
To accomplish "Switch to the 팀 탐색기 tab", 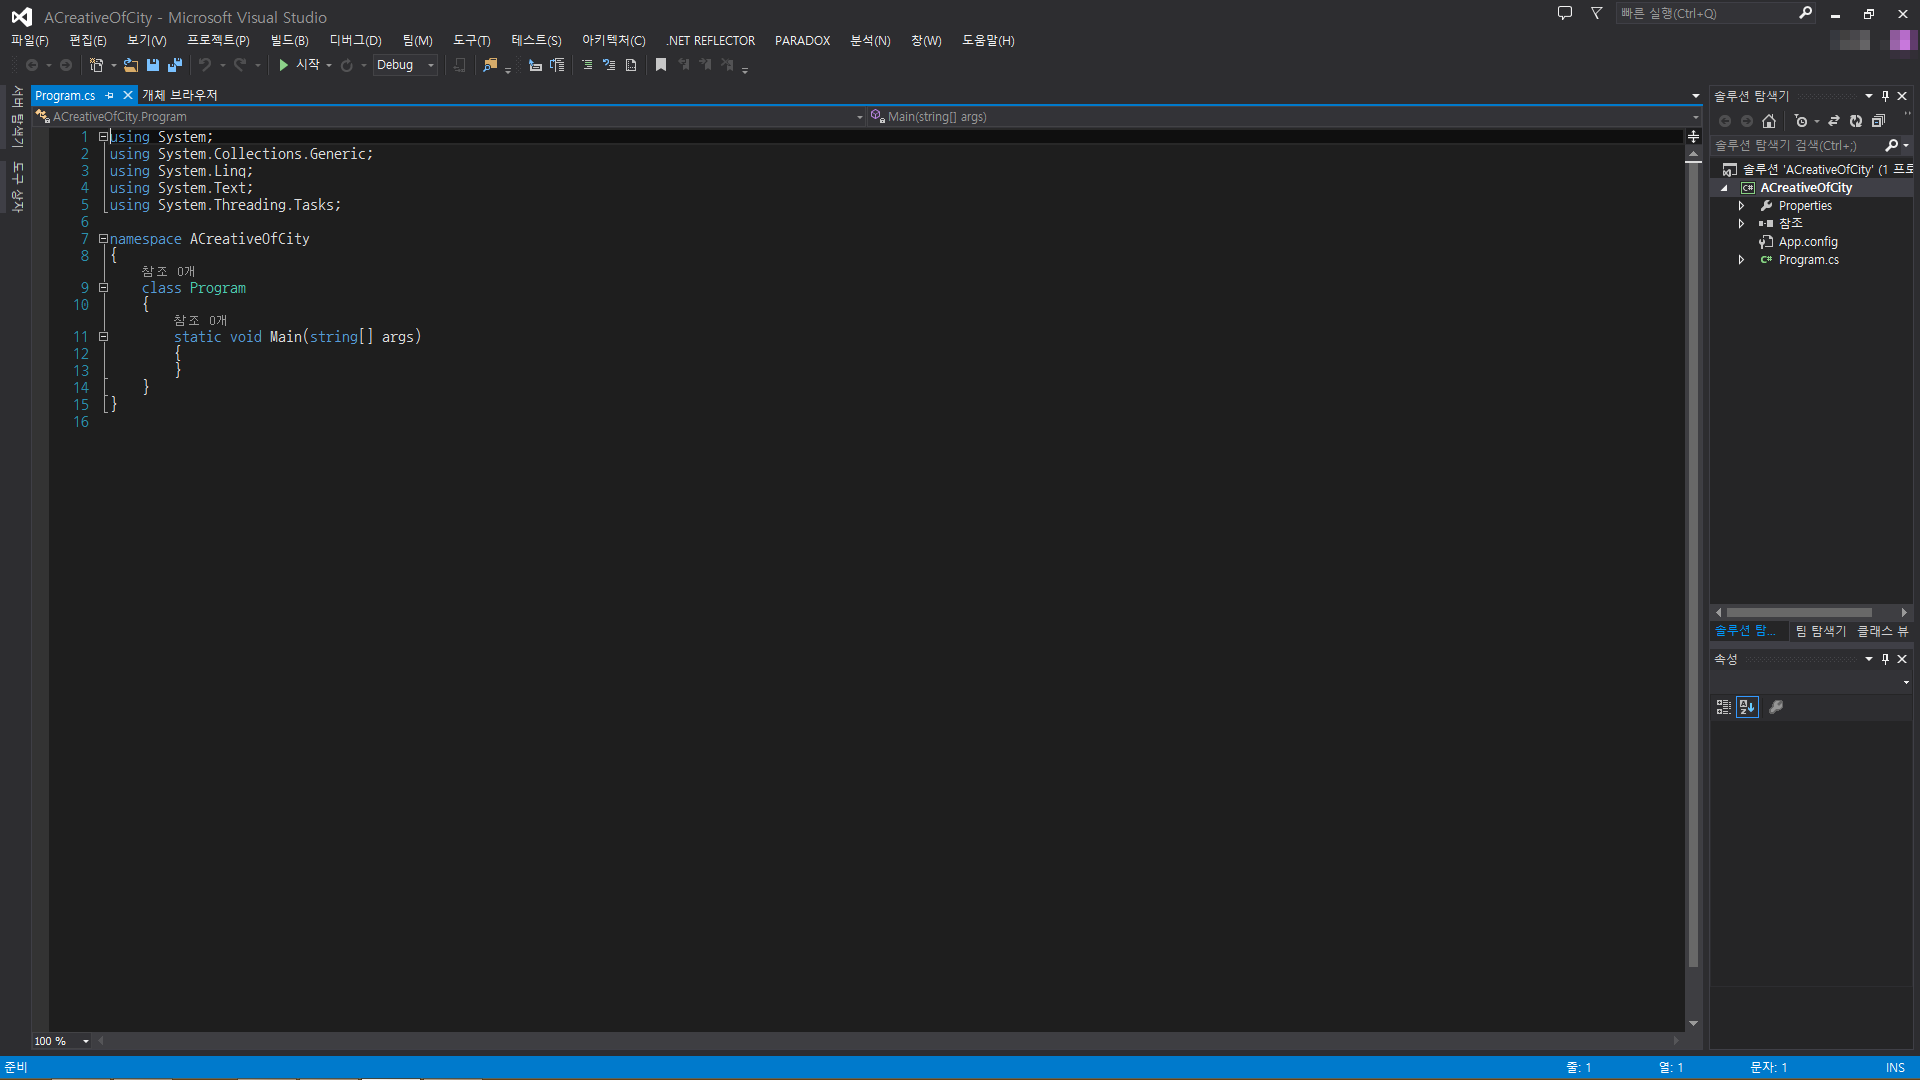I will (x=1821, y=631).
